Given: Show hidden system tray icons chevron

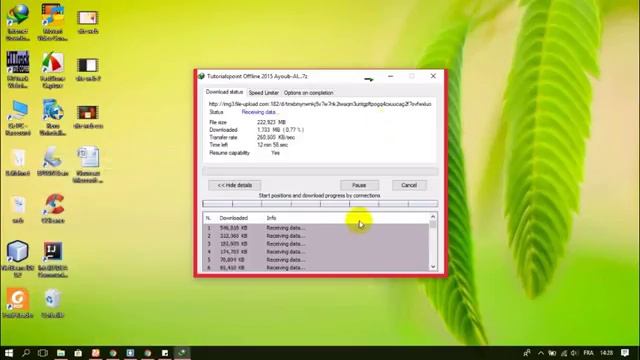Looking at the screenshot, I should coord(541,353).
